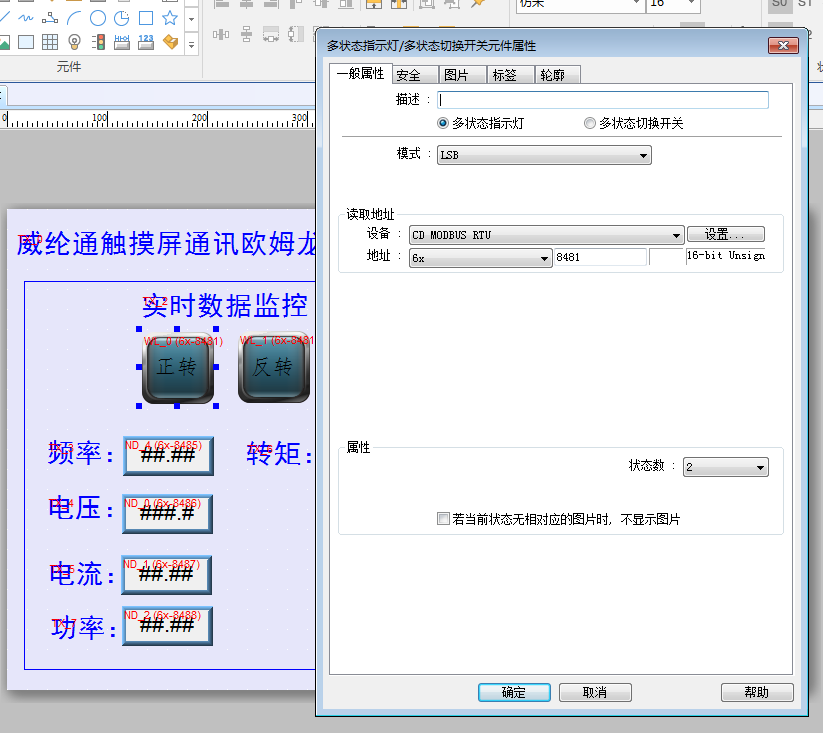Expand the CD MODBUS RTU device dropdown
823x733 pixels.
[546, 235]
